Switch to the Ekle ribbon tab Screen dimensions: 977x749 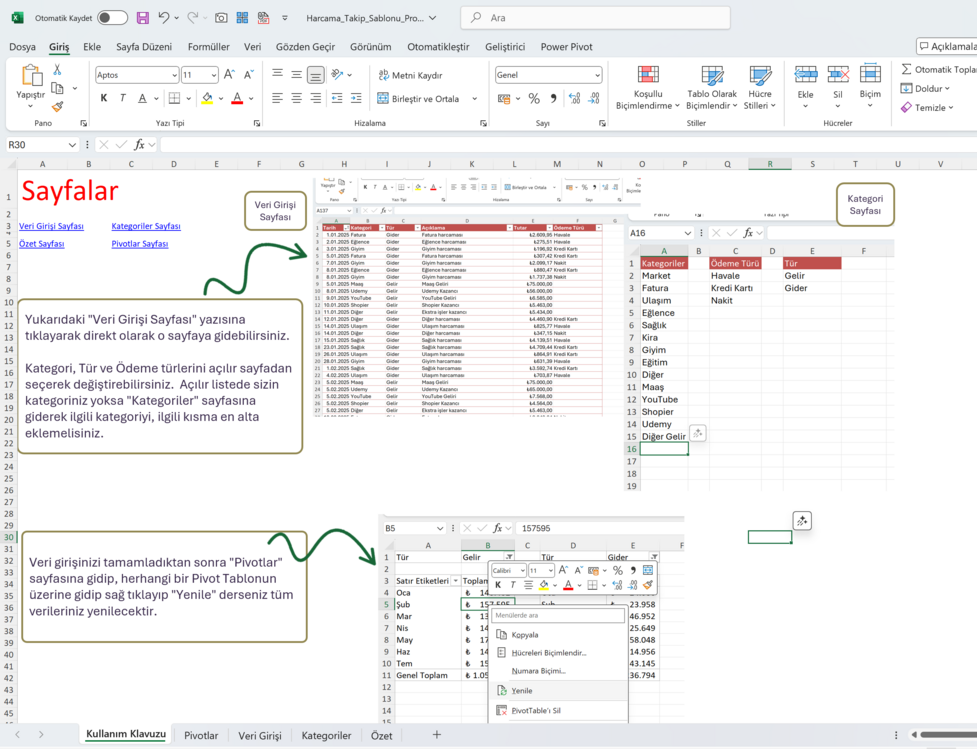click(x=92, y=47)
